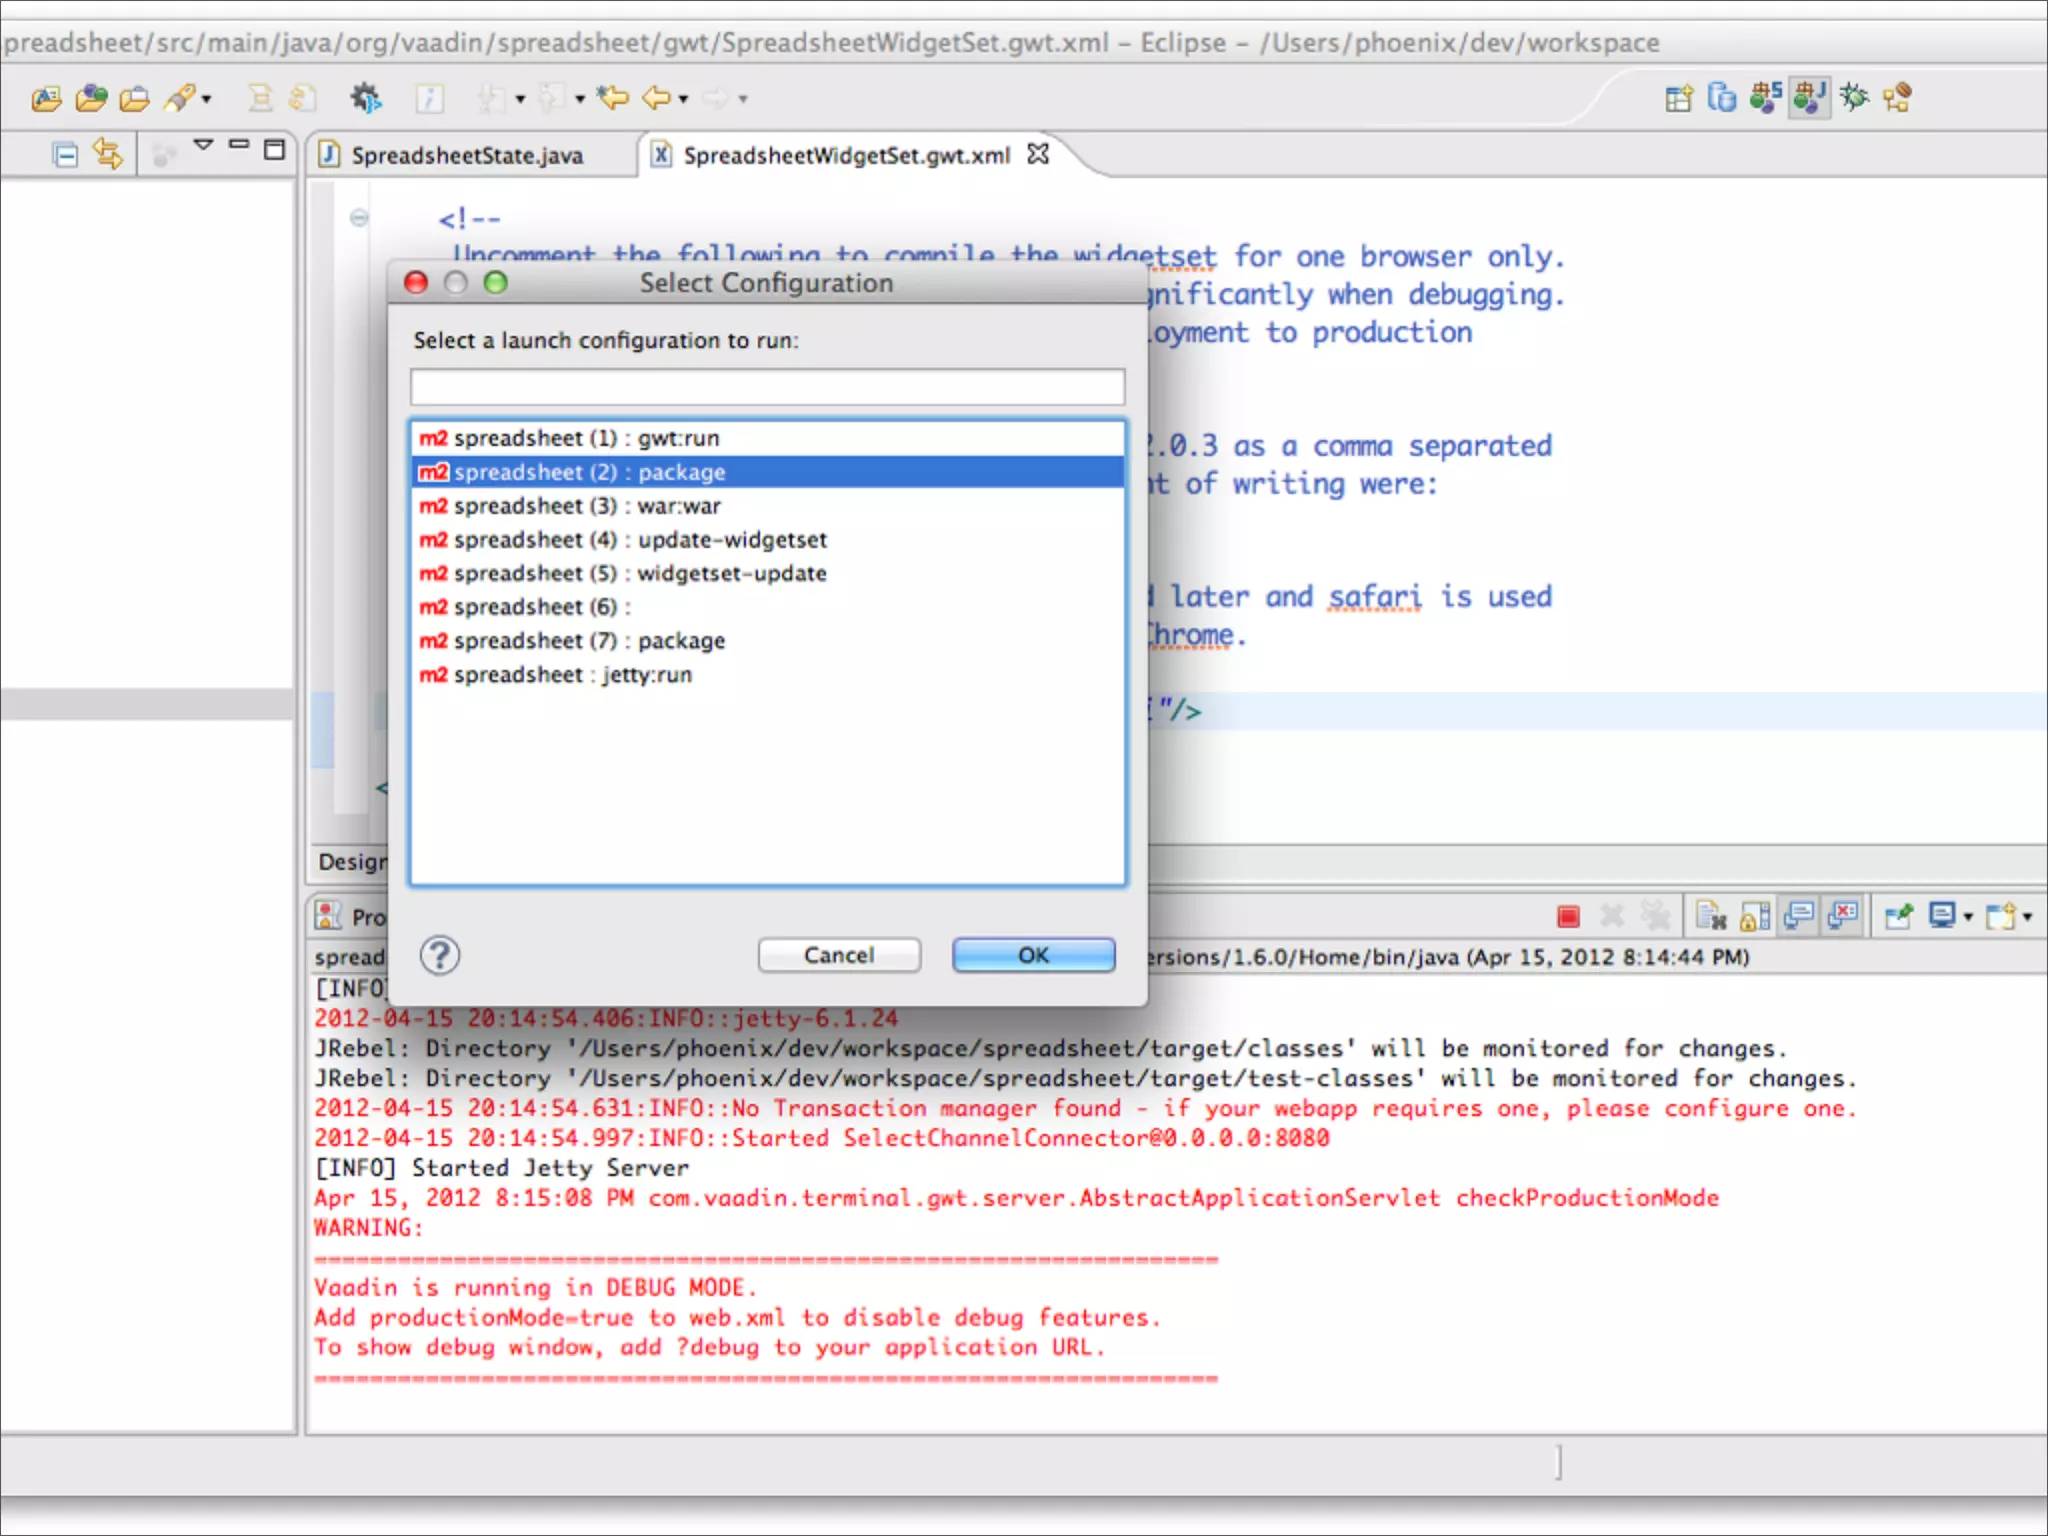2048x1536 pixels.
Task: Click the Open Perspective icon
Action: 1679,97
